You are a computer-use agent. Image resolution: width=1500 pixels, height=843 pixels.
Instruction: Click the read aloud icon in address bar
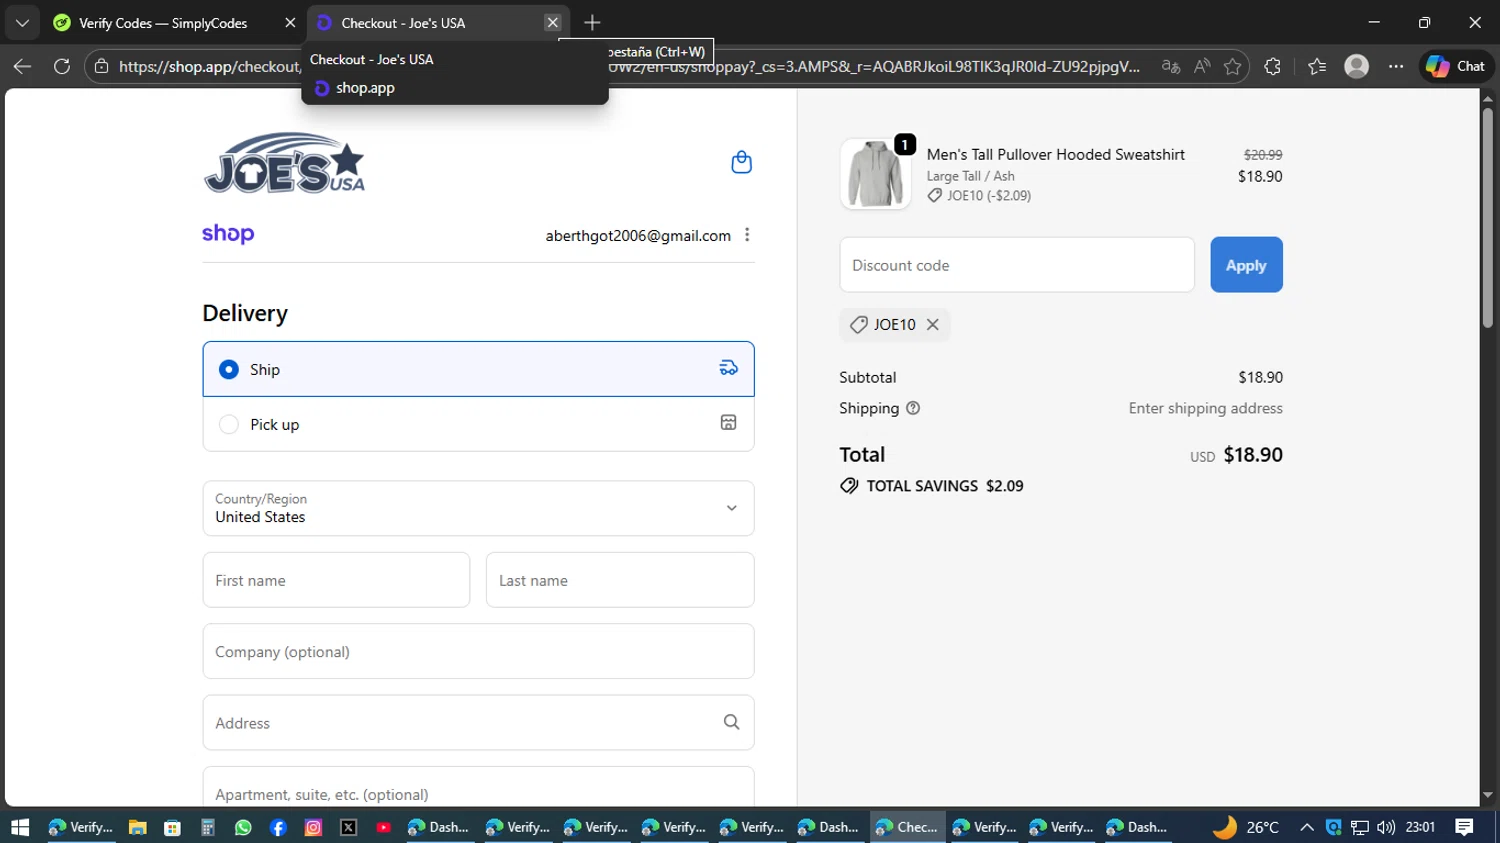tap(1202, 66)
